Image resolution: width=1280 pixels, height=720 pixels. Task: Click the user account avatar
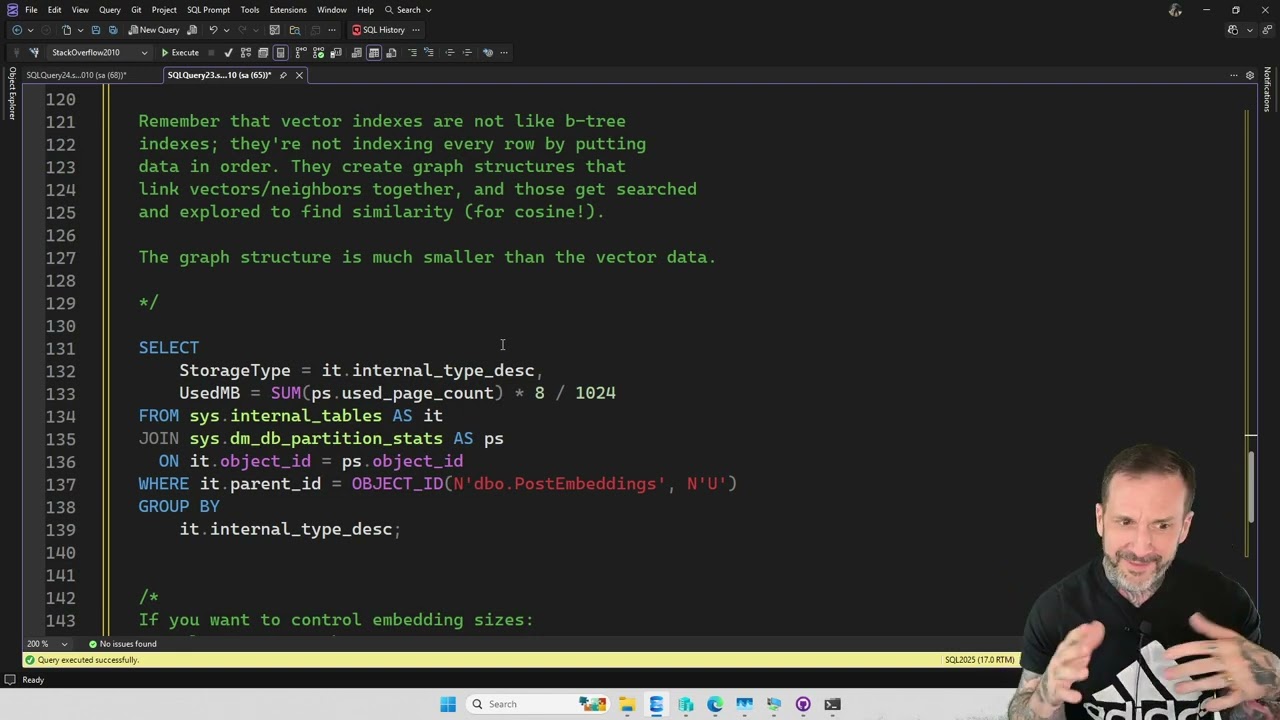(1175, 10)
